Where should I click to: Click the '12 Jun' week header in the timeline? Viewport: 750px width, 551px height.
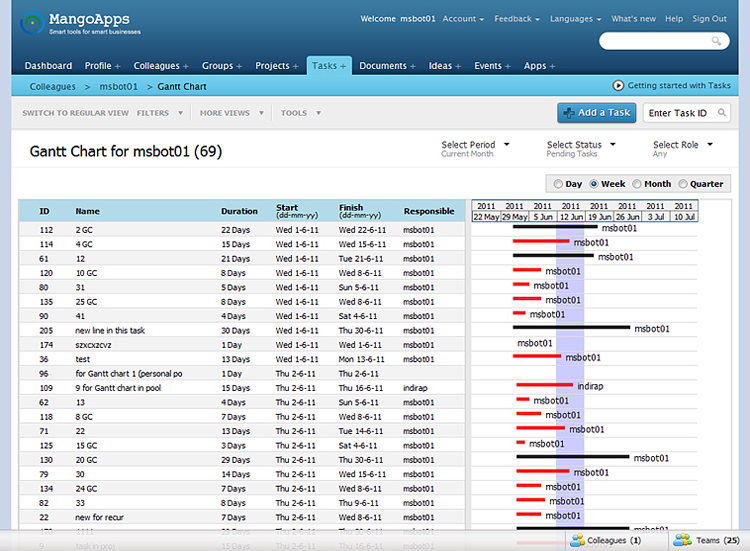(x=571, y=217)
